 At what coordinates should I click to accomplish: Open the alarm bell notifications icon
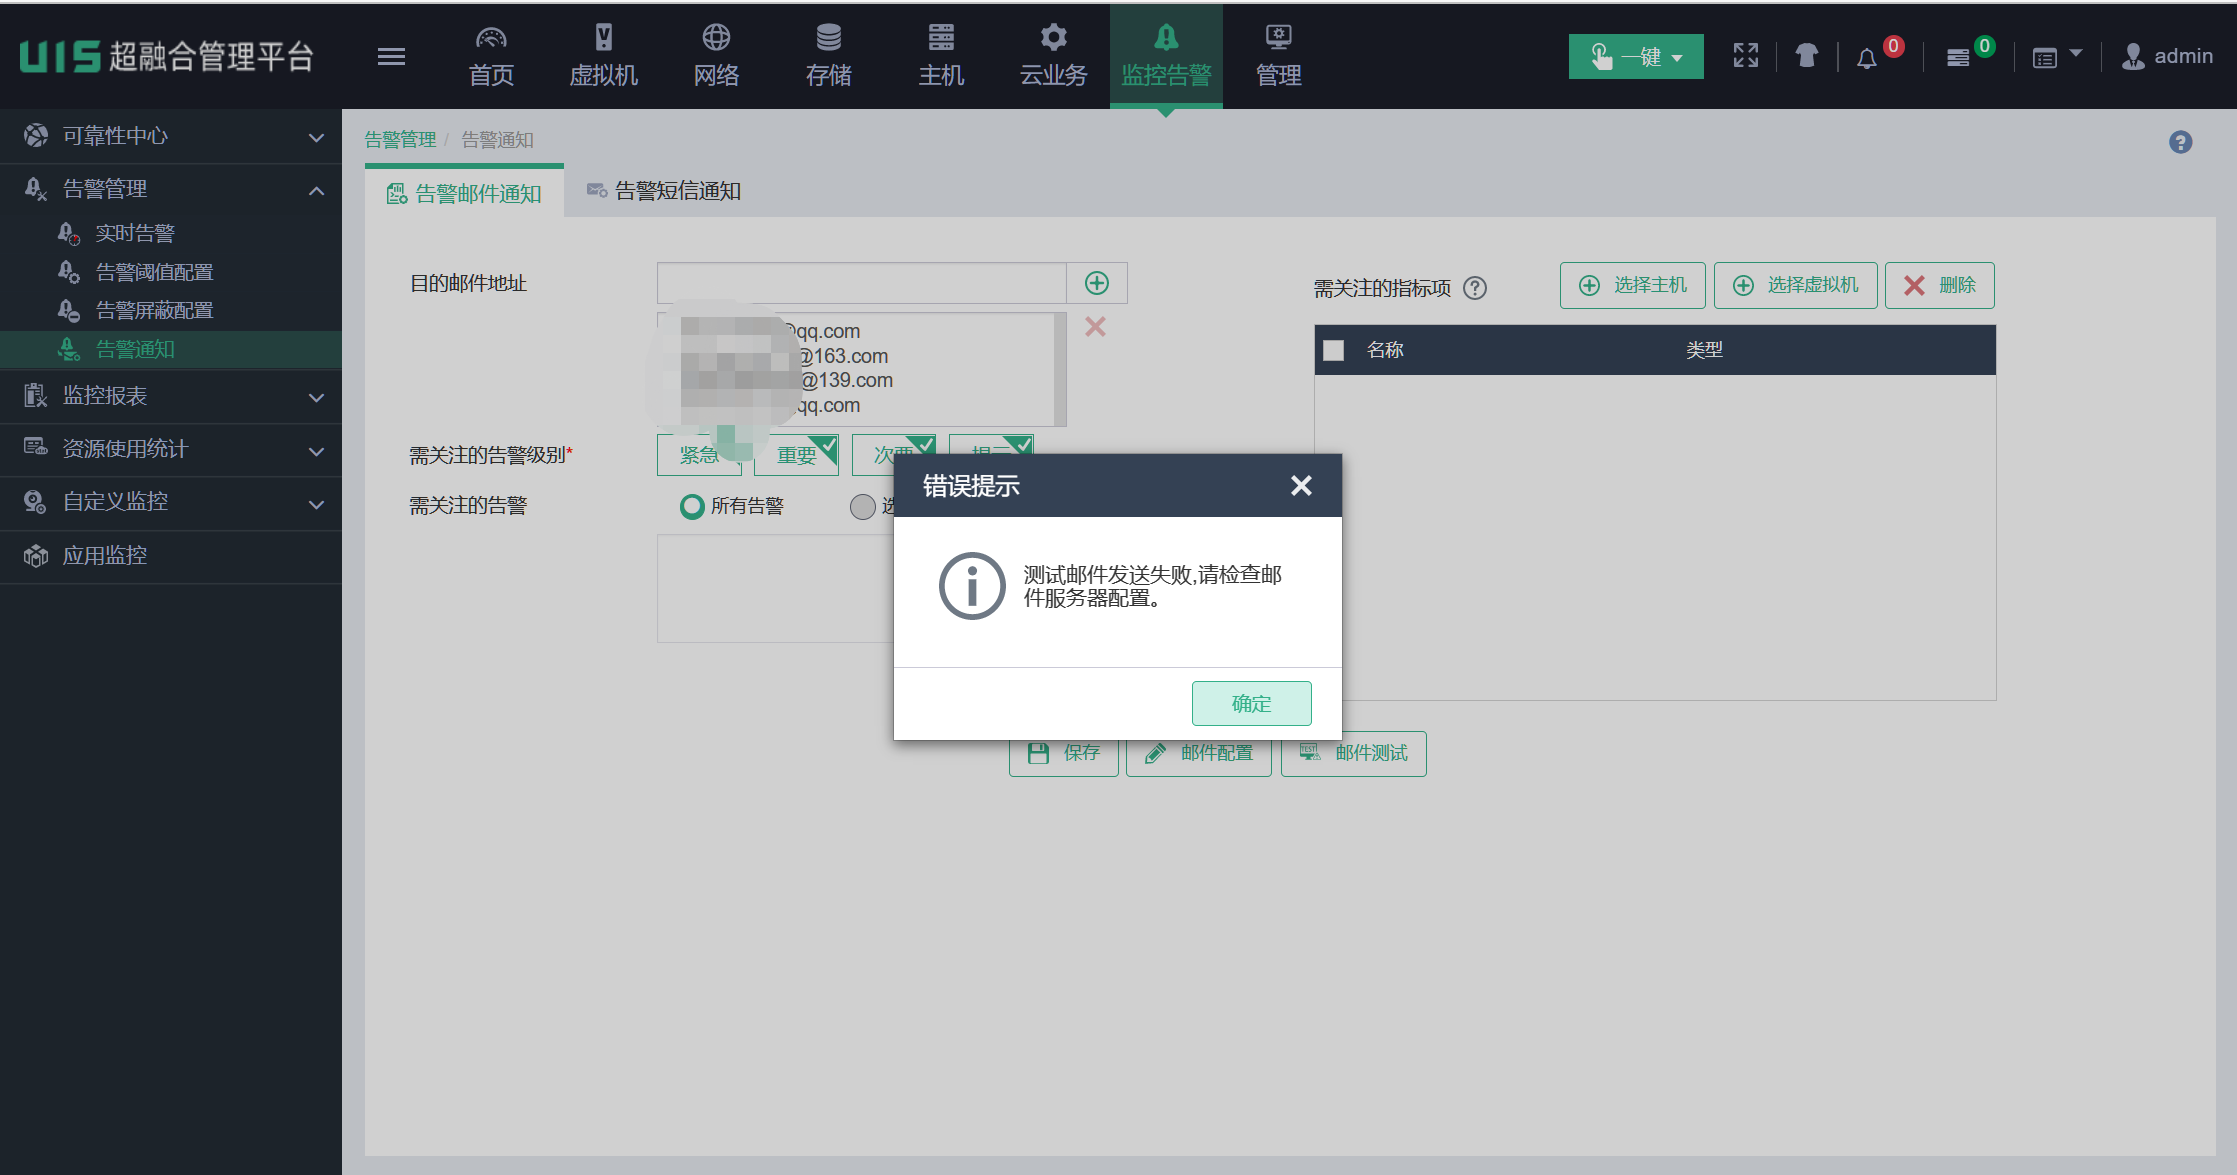(x=1867, y=58)
